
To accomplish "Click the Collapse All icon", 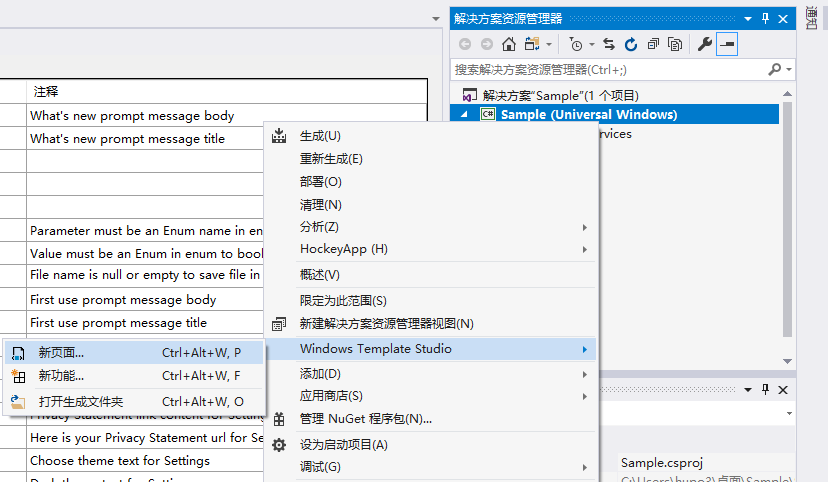I will (653, 44).
